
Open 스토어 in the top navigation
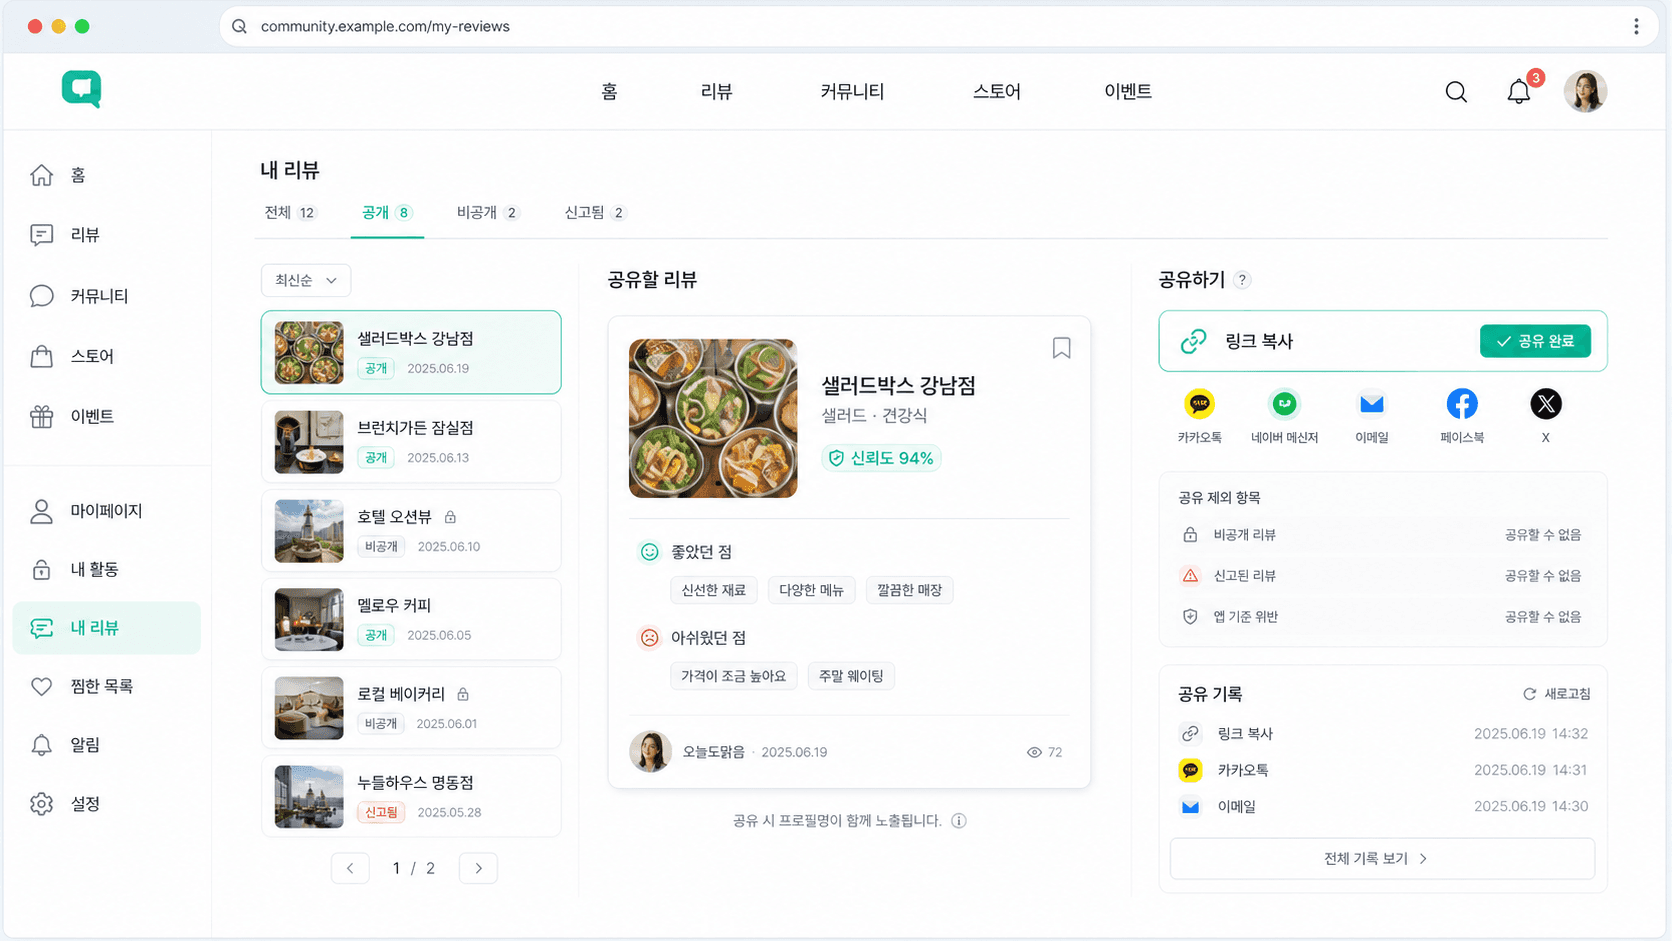[997, 92]
